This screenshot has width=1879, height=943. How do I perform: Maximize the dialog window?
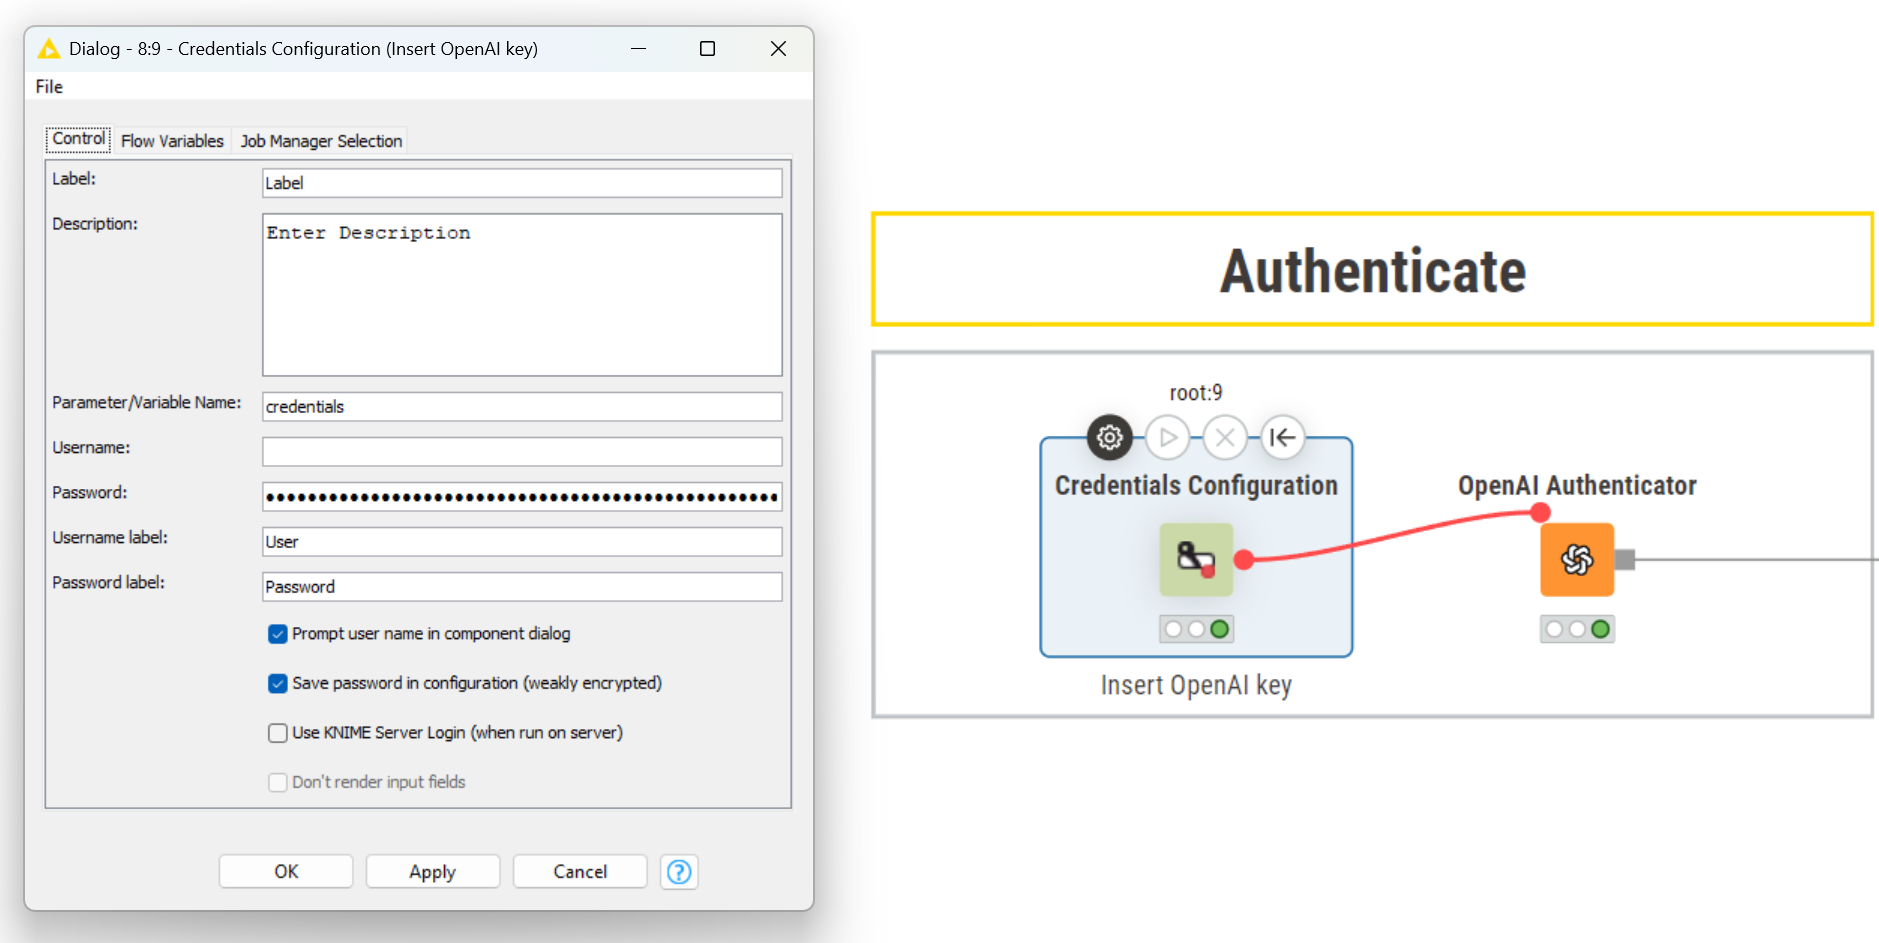click(x=707, y=48)
